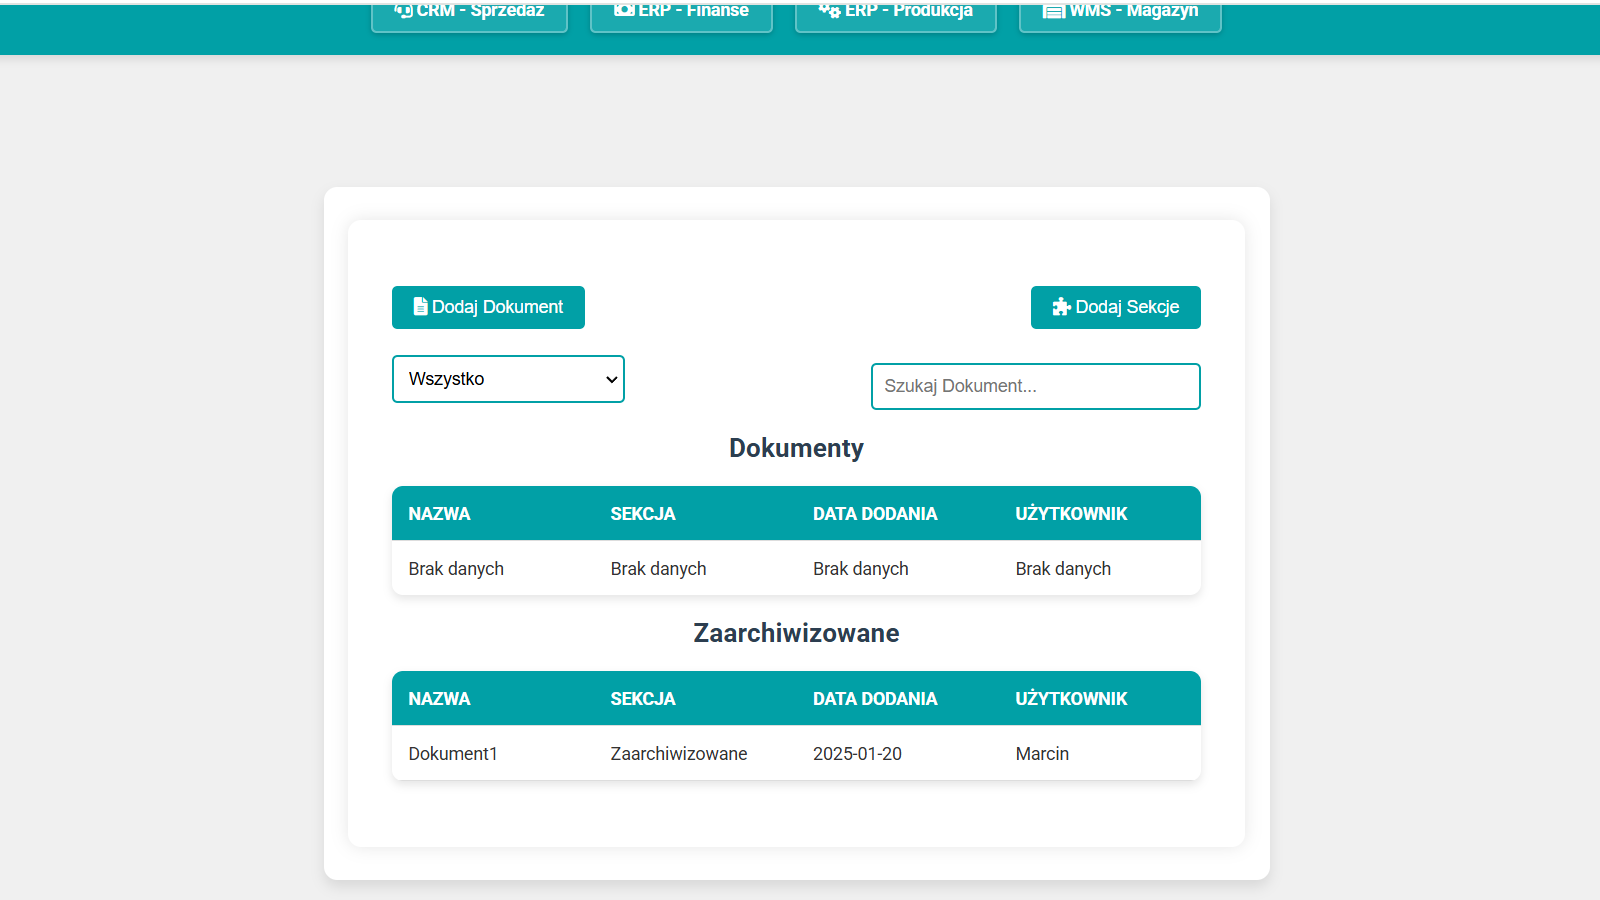1600x900 pixels.
Task: Click DATA DODANIA header in Zaarchiwizowane table
Action: click(x=875, y=699)
